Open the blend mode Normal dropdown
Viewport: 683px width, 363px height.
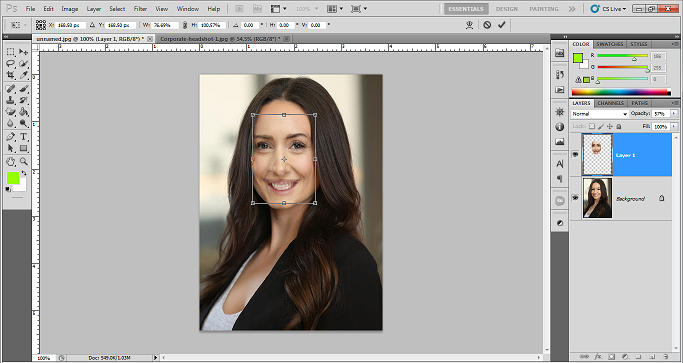(600, 114)
